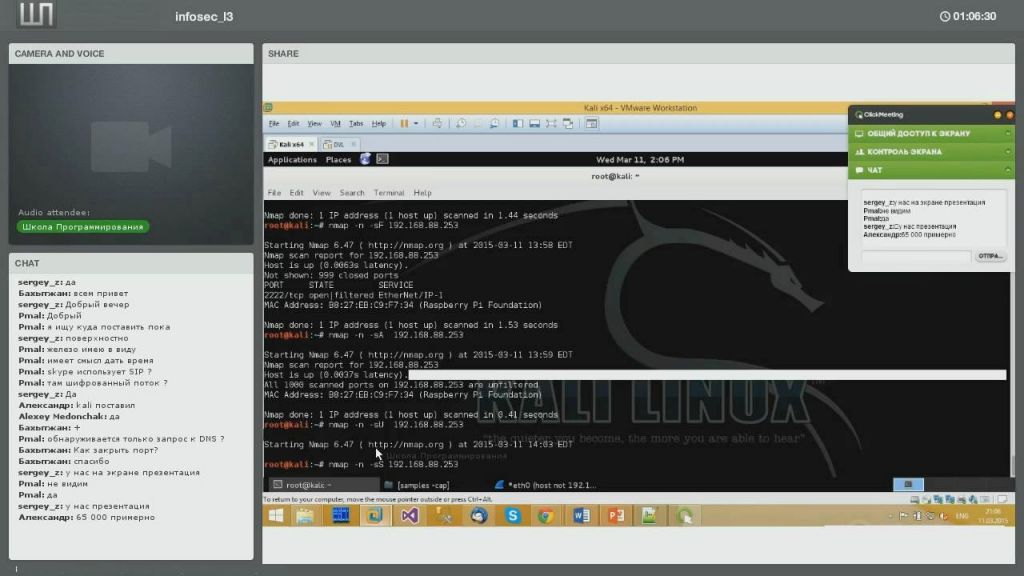
Task: Open PowerPoint from the Windows taskbar
Action: (x=616, y=516)
